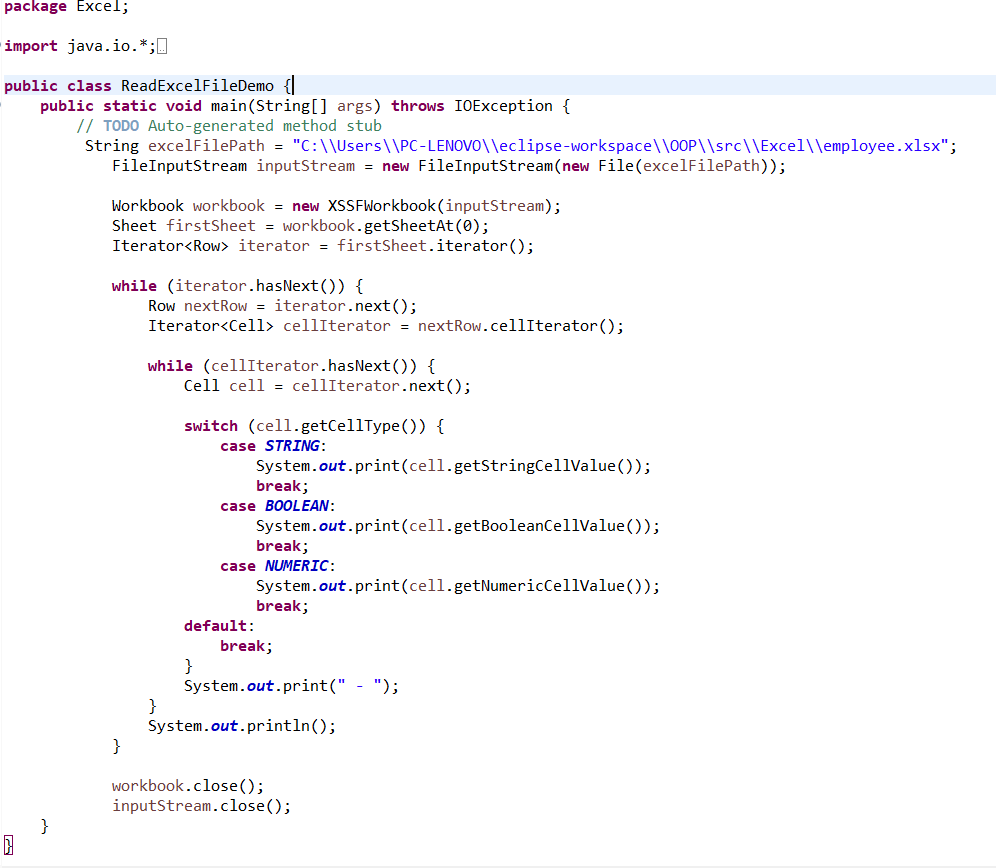Click the highlighted closing brace of the class
Image resolution: width=996 pixels, height=868 pixels.
(x=8, y=845)
